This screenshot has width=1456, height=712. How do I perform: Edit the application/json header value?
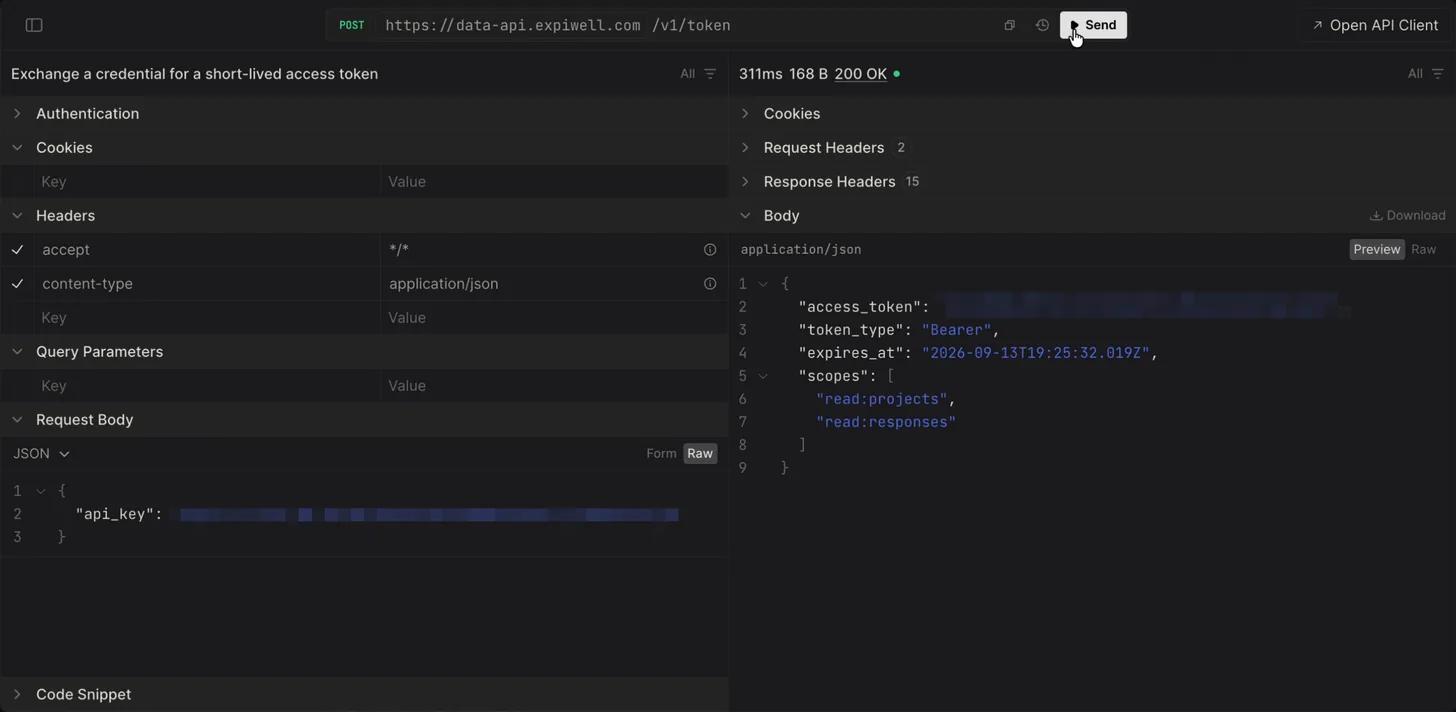click(x=540, y=284)
